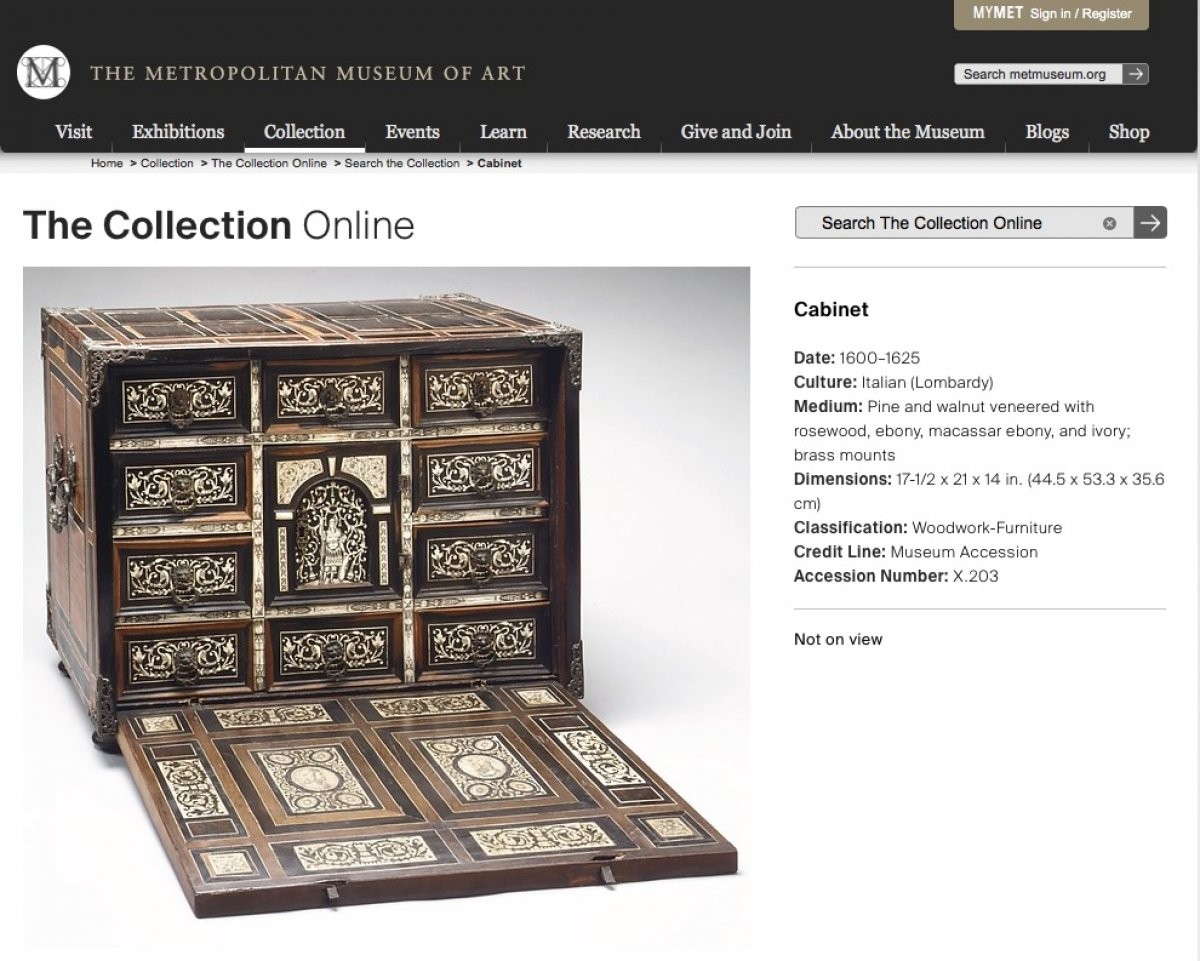Open Give and Join

tap(736, 132)
